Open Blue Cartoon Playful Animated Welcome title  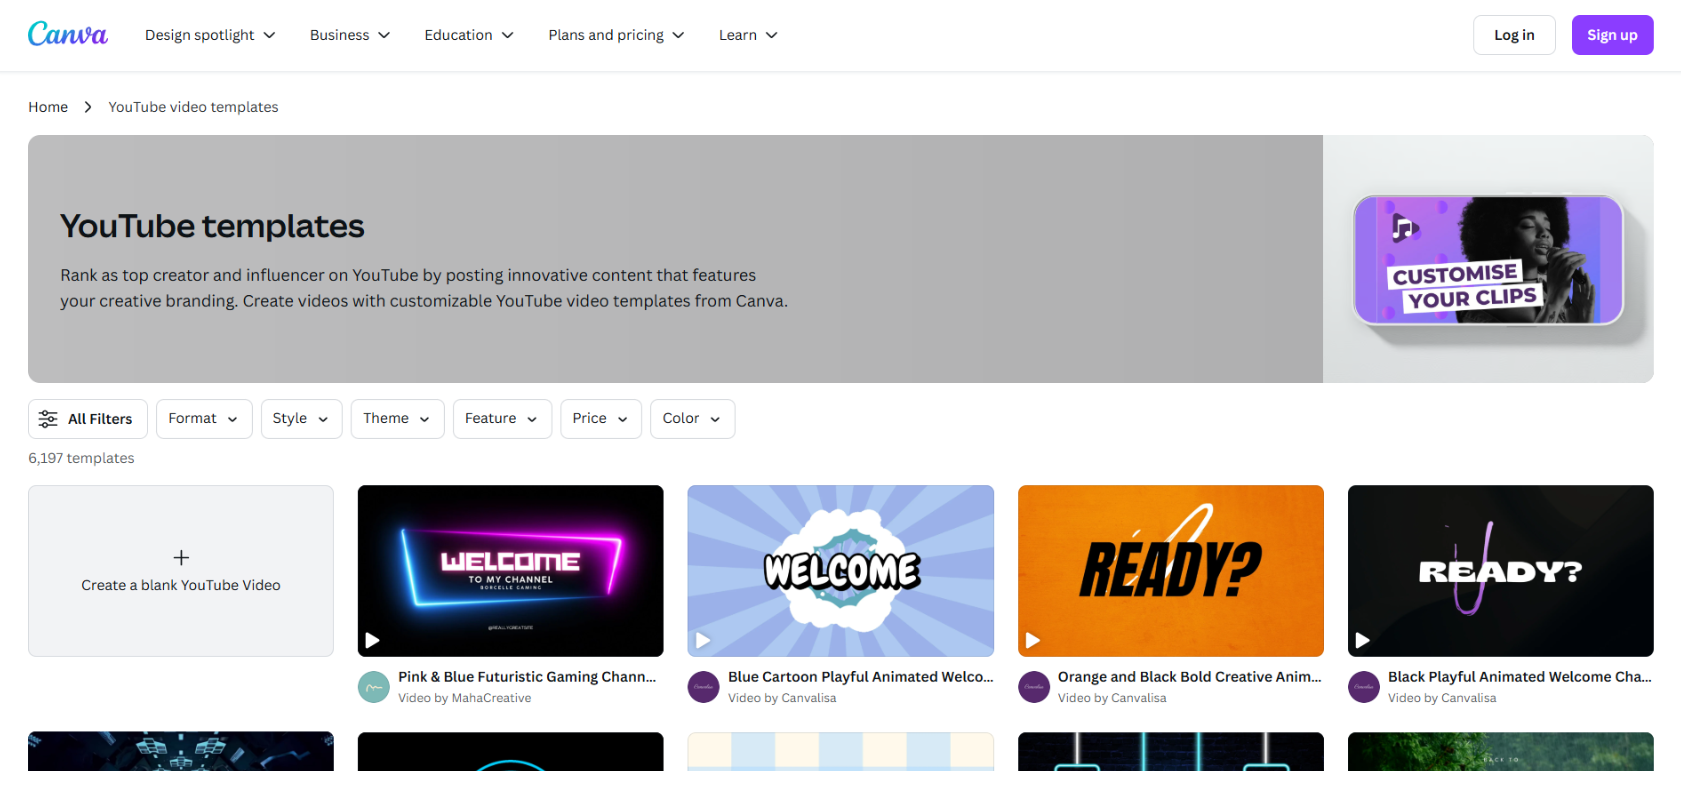point(861,677)
